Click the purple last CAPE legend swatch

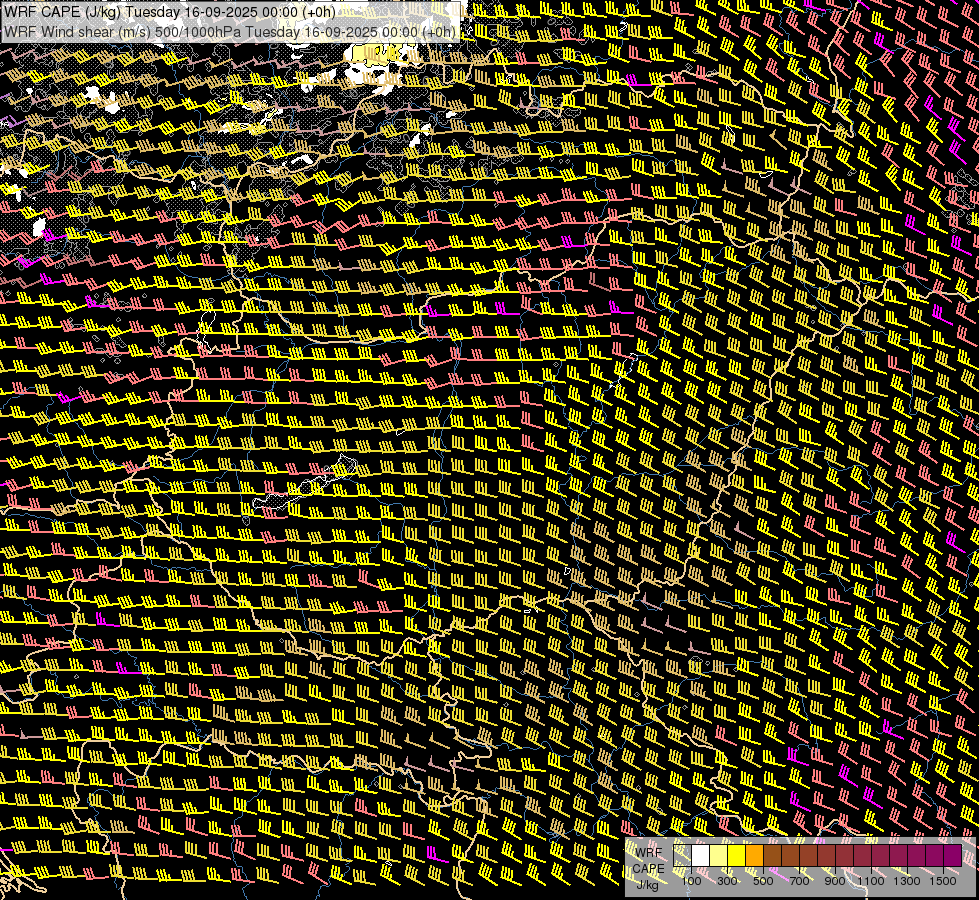953,856
